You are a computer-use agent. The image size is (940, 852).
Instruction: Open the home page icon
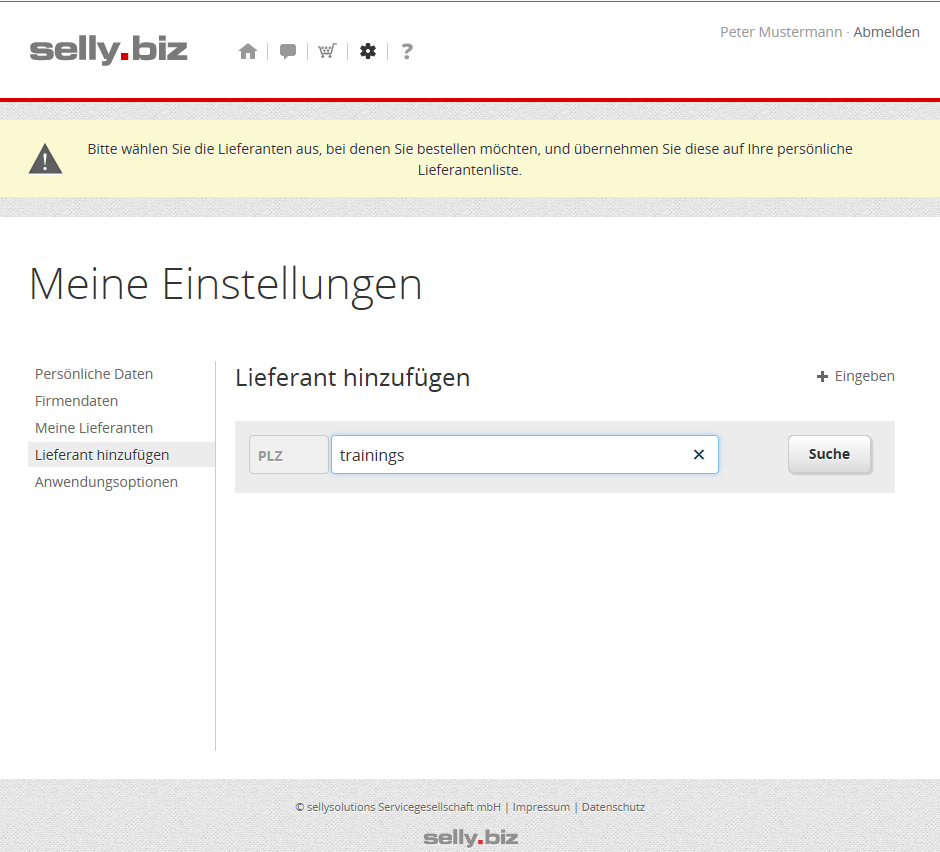(x=248, y=52)
